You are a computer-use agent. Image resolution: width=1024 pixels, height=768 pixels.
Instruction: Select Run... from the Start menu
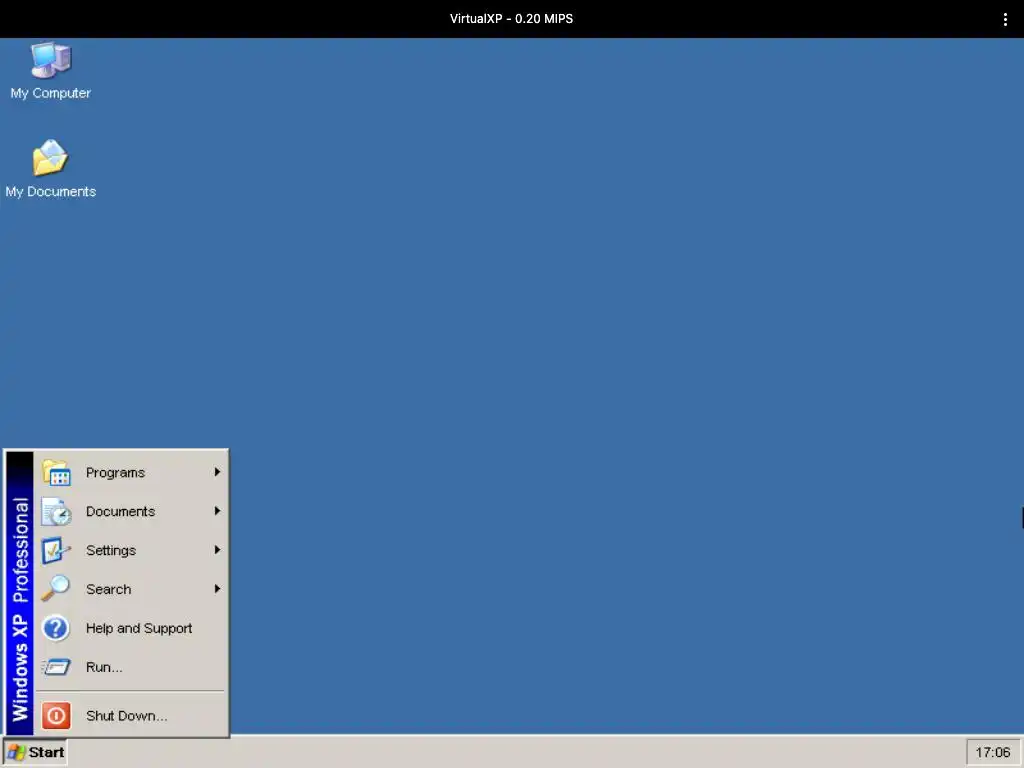tap(130, 667)
